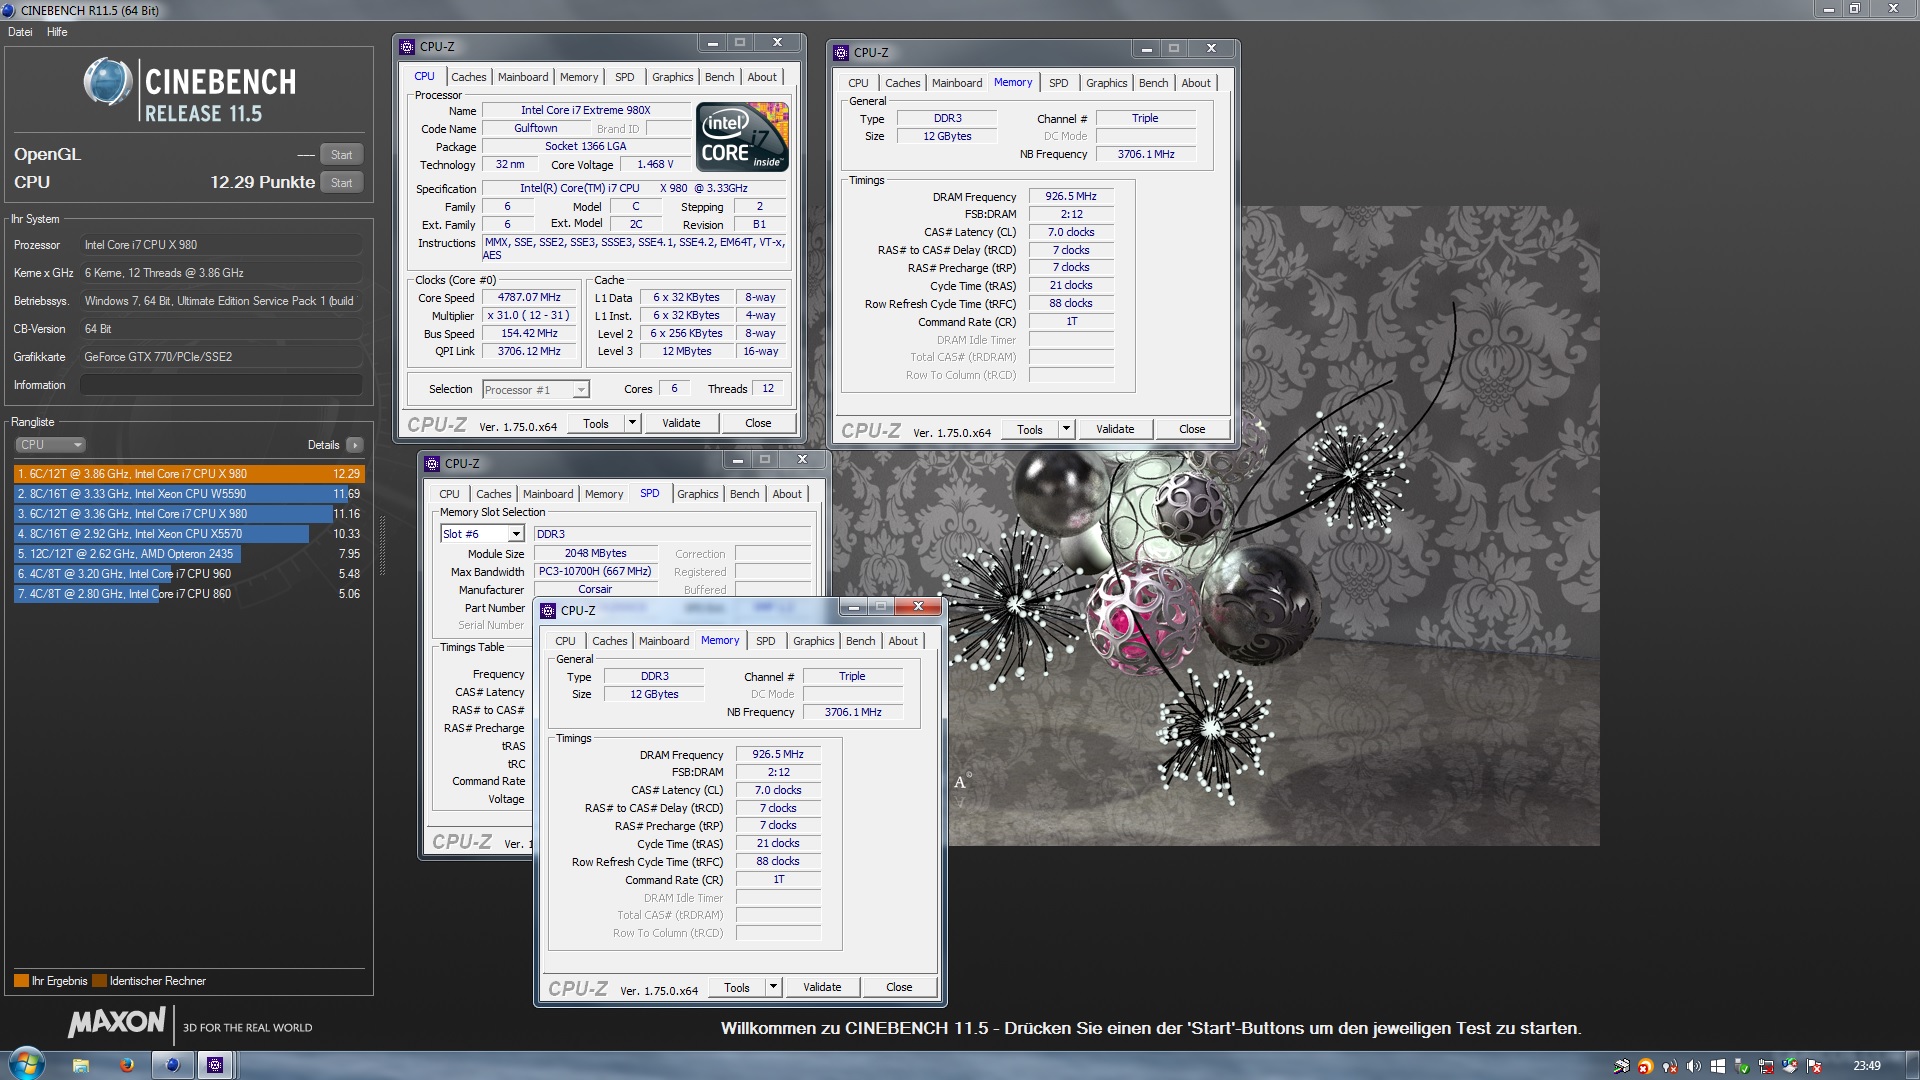The height and width of the screenshot is (1080, 1920).
Task: Click the Intel Core i7 logo badge
Action: [x=742, y=137]
